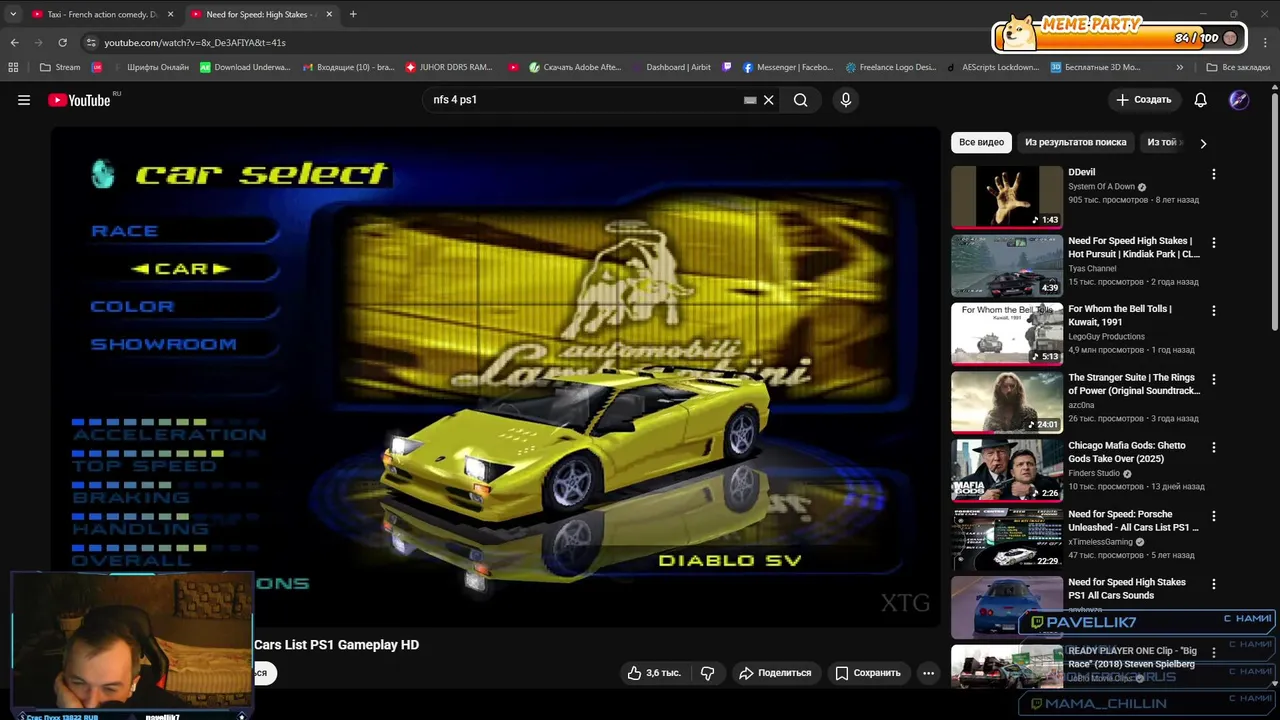Open Need for Speed Porsche Unleashed title
Screen dimensions: 1280x720
pos(1133,520)
